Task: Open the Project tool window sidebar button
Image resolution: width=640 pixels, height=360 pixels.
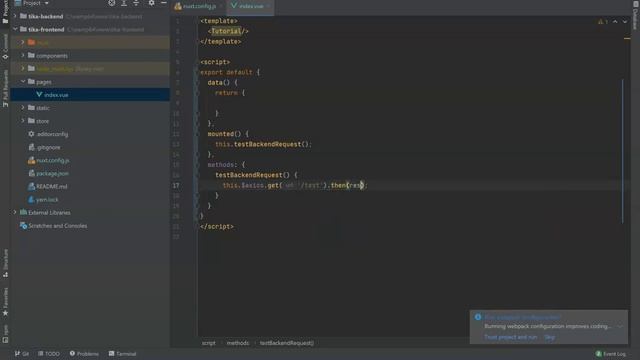Action: 5,12
